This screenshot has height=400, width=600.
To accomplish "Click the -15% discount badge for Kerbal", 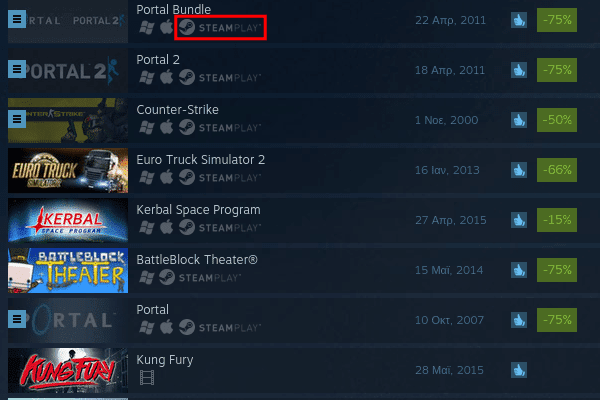I will [557, 220].
